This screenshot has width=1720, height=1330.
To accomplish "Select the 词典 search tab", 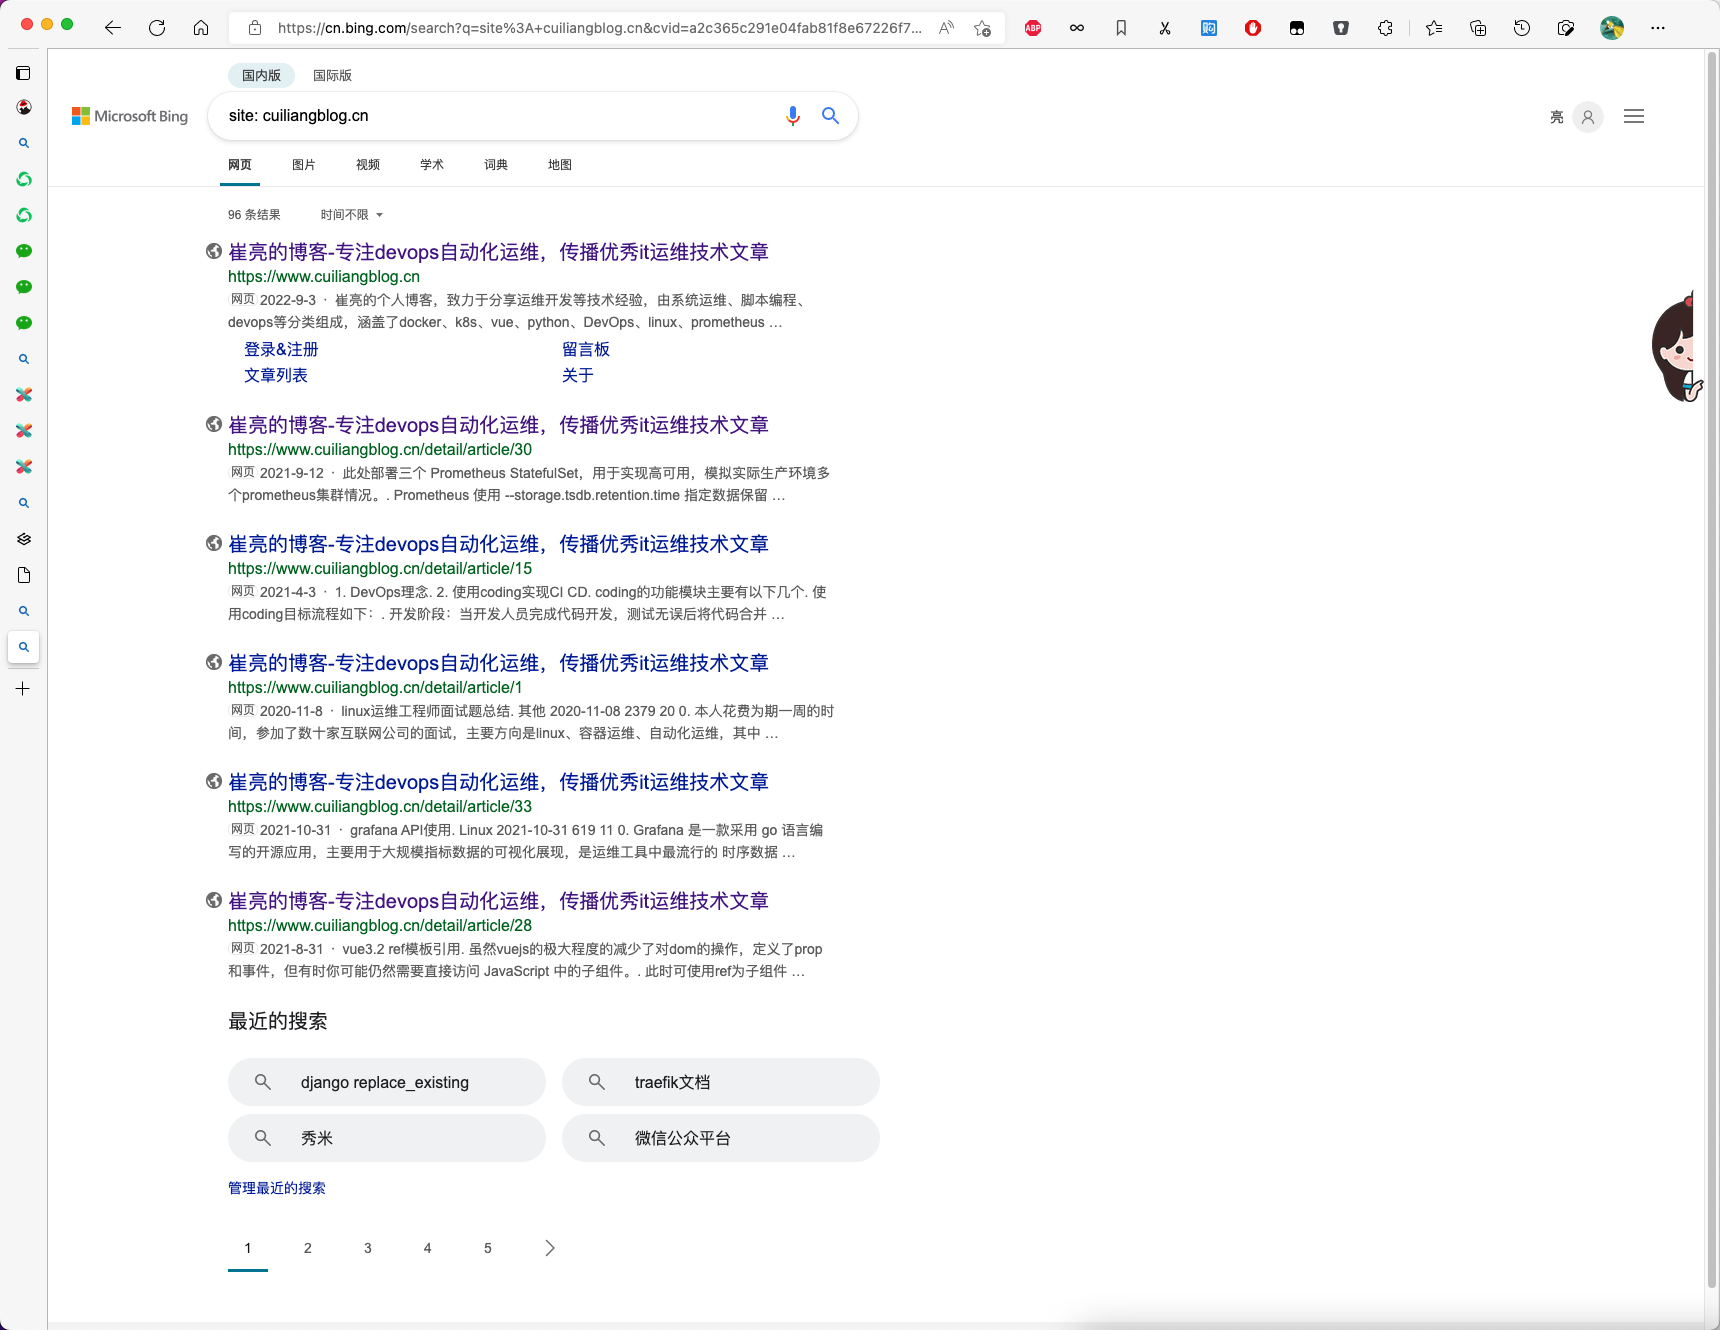I will (496, 165).
